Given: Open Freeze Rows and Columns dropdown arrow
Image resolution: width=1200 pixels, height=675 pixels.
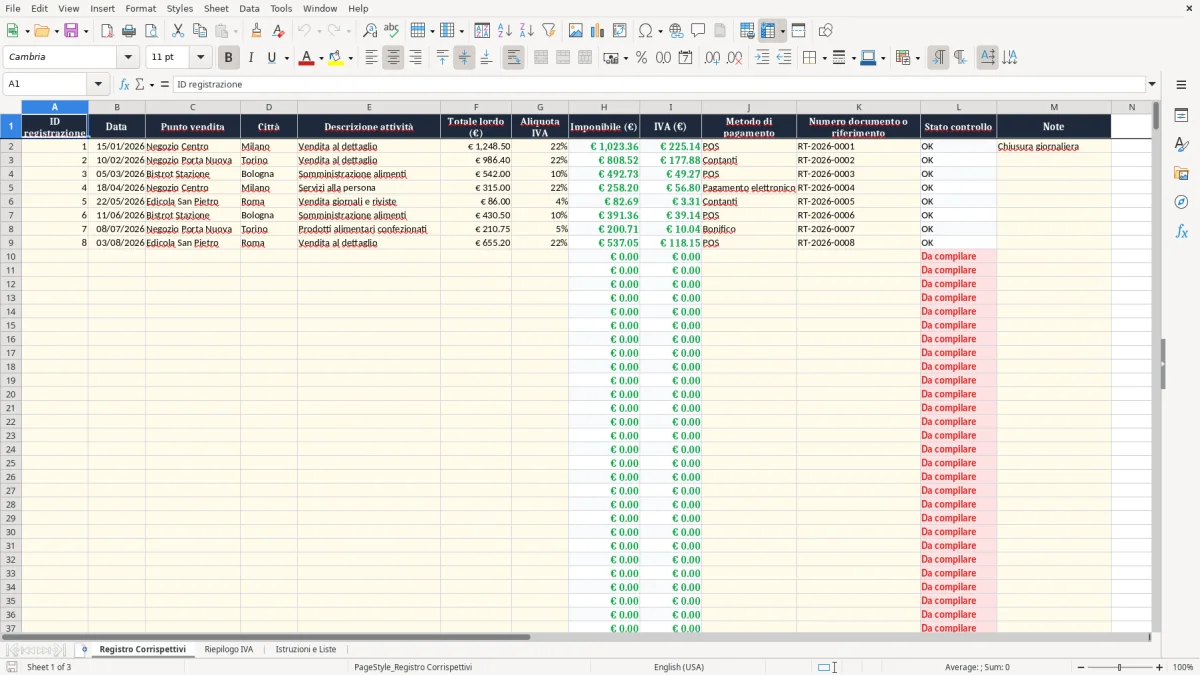Looking at the screenshot, I should click(783, 31).
